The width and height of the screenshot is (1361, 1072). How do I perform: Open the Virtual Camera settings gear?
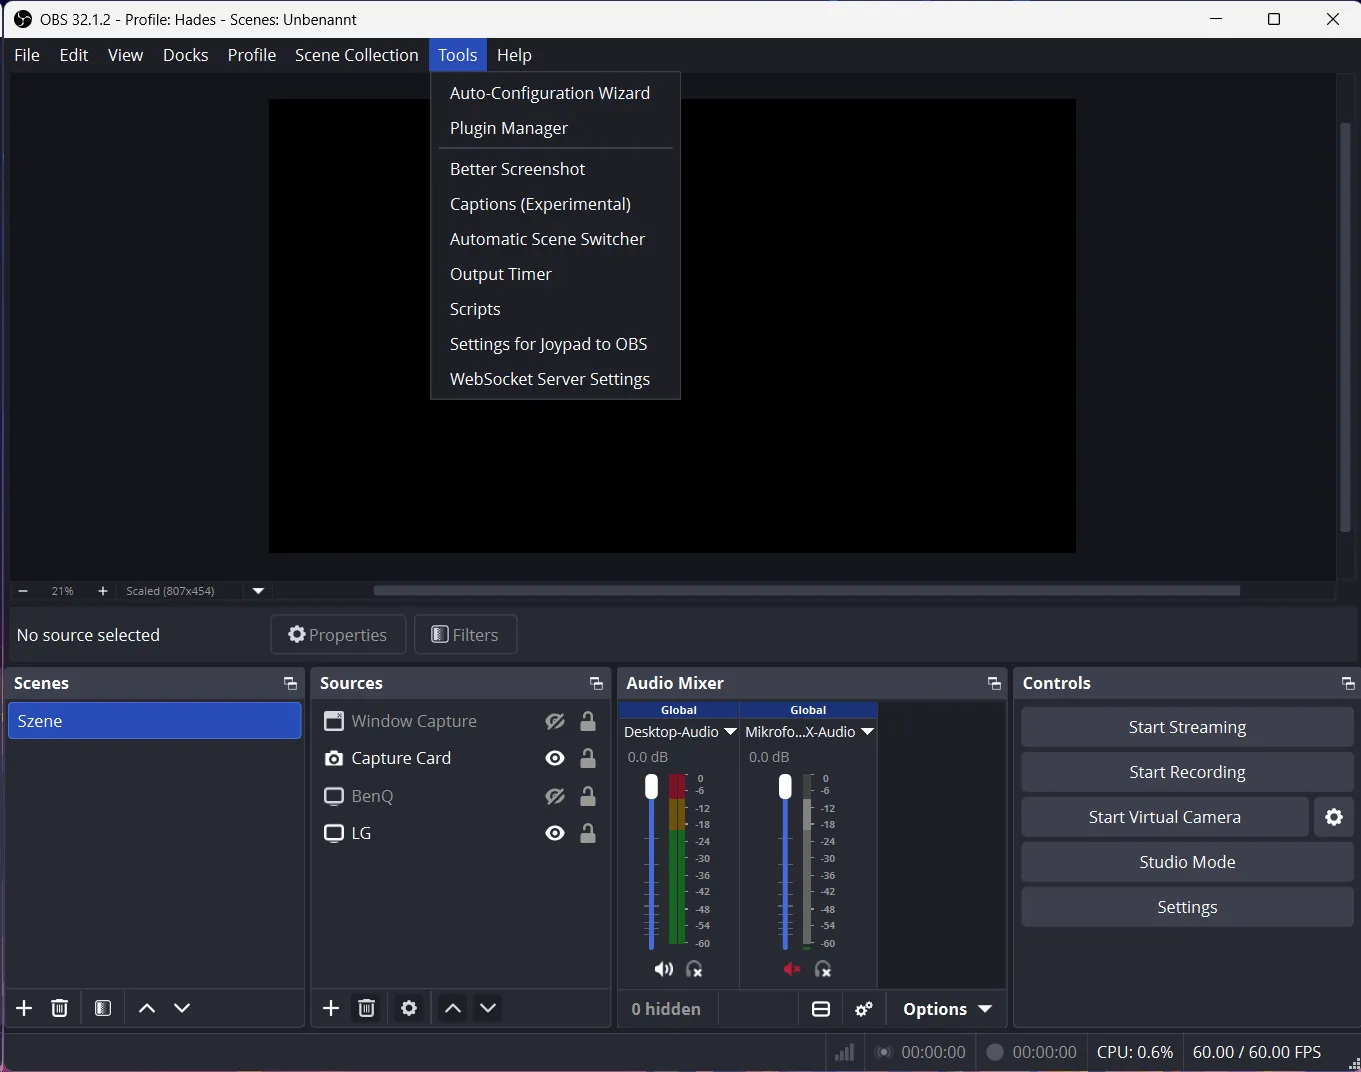[x=1334, y=817]
